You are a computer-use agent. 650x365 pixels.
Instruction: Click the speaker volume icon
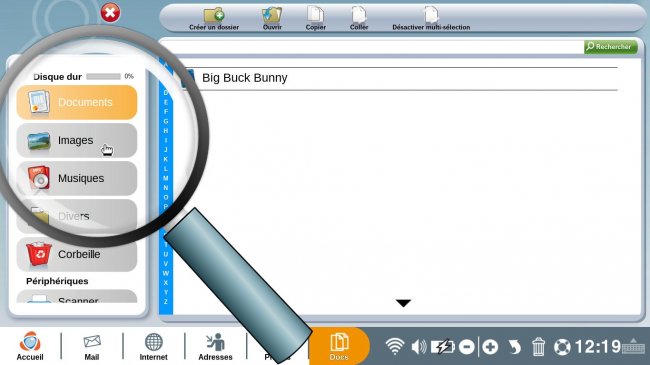coord(419,346)
